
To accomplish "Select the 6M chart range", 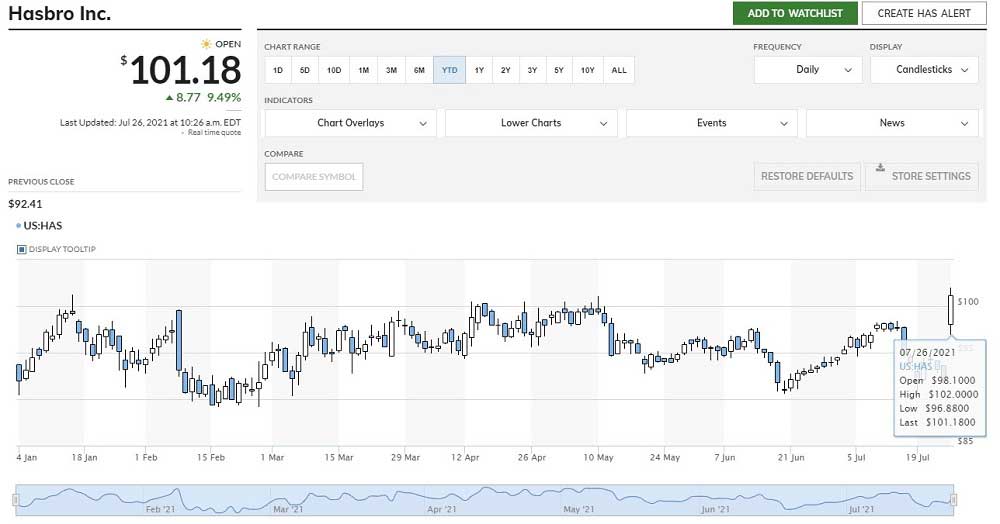I will pyautogui.click(x=419, y=70).
